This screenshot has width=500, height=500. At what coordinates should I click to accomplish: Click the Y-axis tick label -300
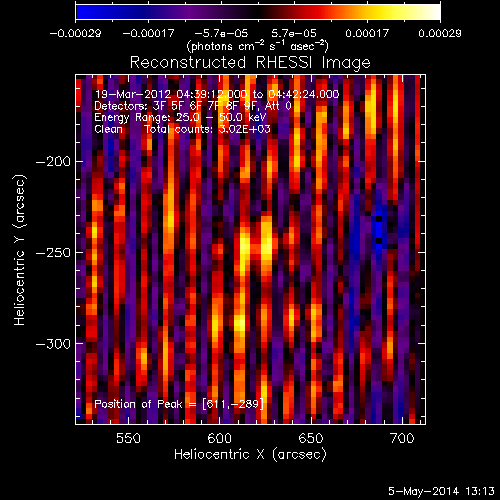pos(53,344)
